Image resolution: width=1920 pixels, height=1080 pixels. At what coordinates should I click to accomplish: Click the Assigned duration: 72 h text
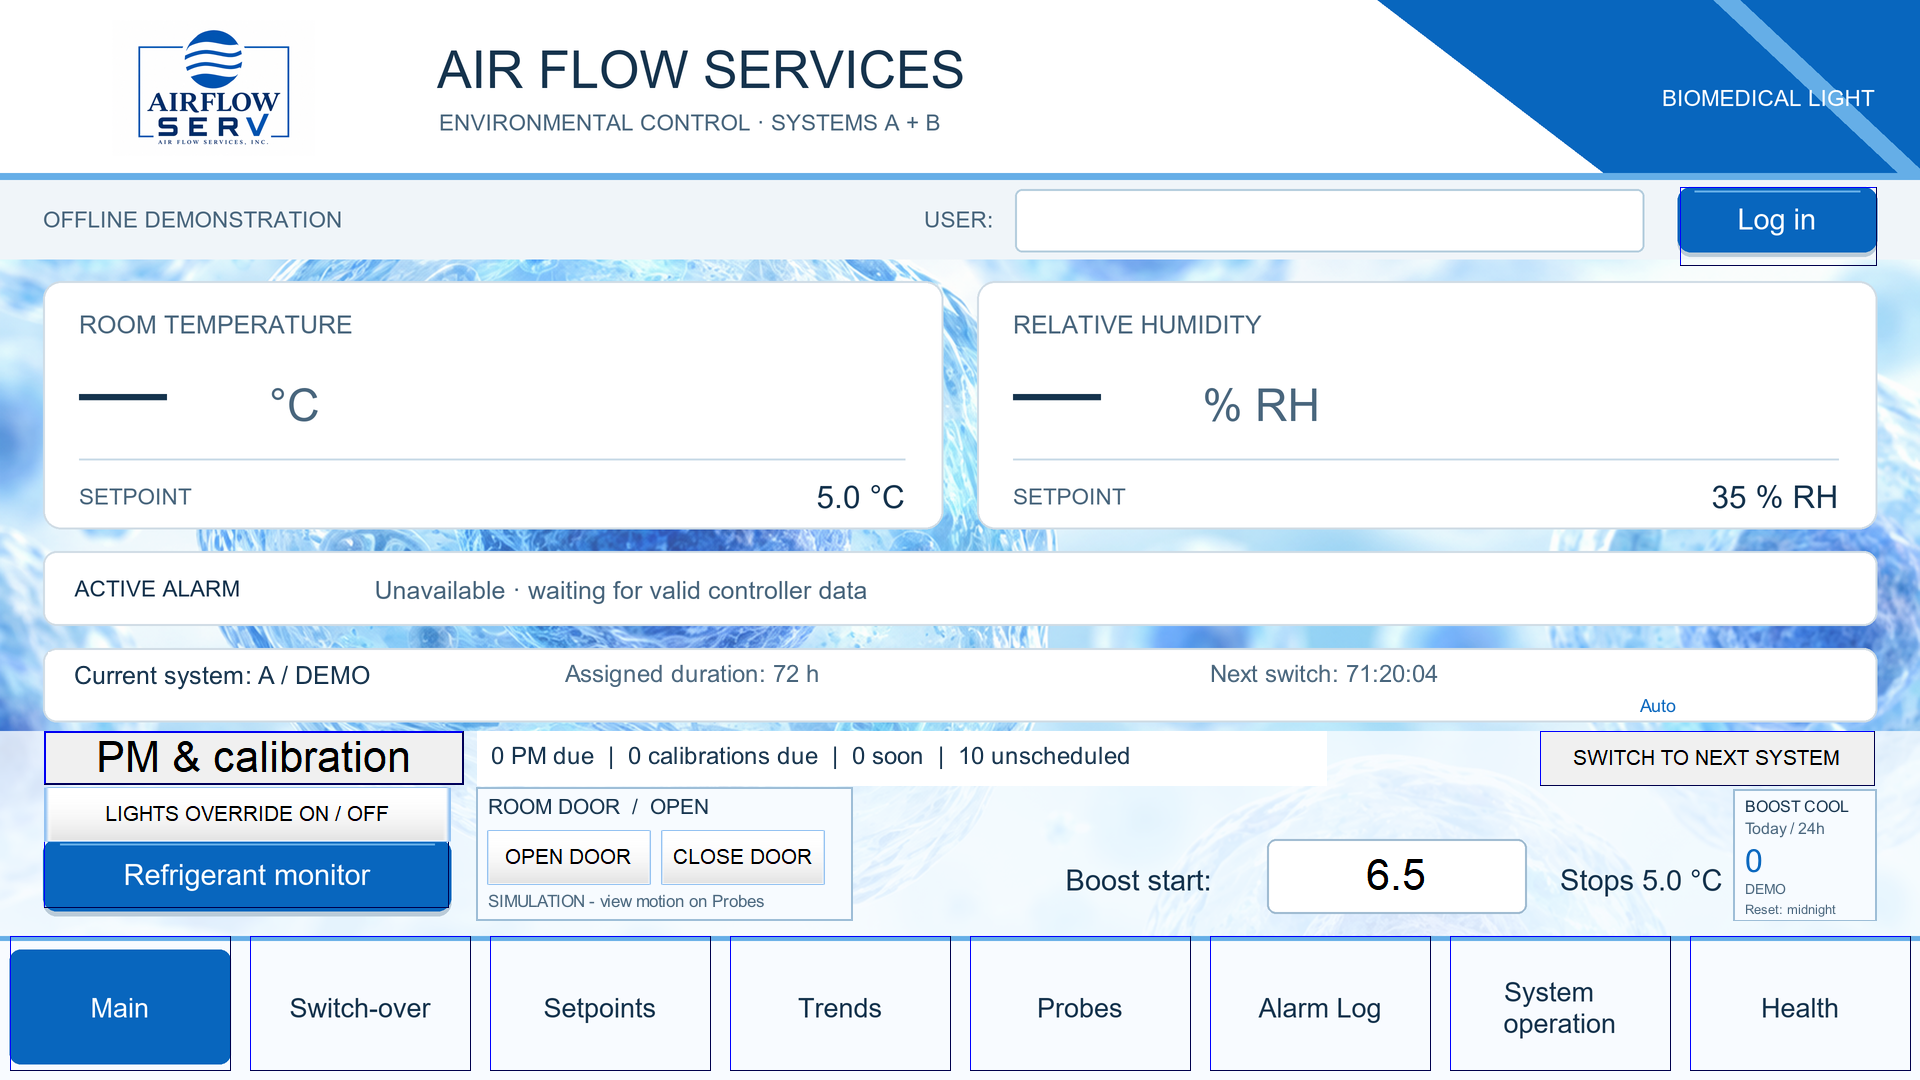pos(692,674)
